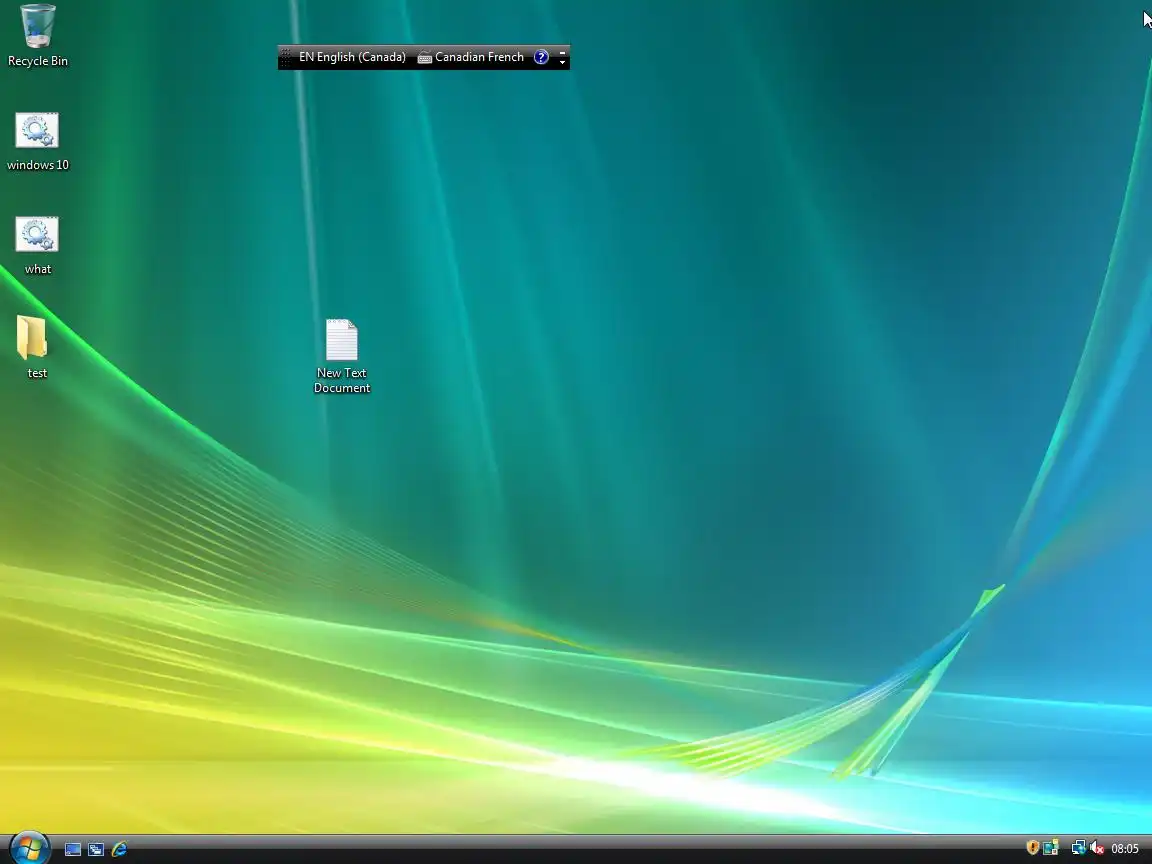
Task: Select the "test" folder on the desktop
Action: (35, 347)
